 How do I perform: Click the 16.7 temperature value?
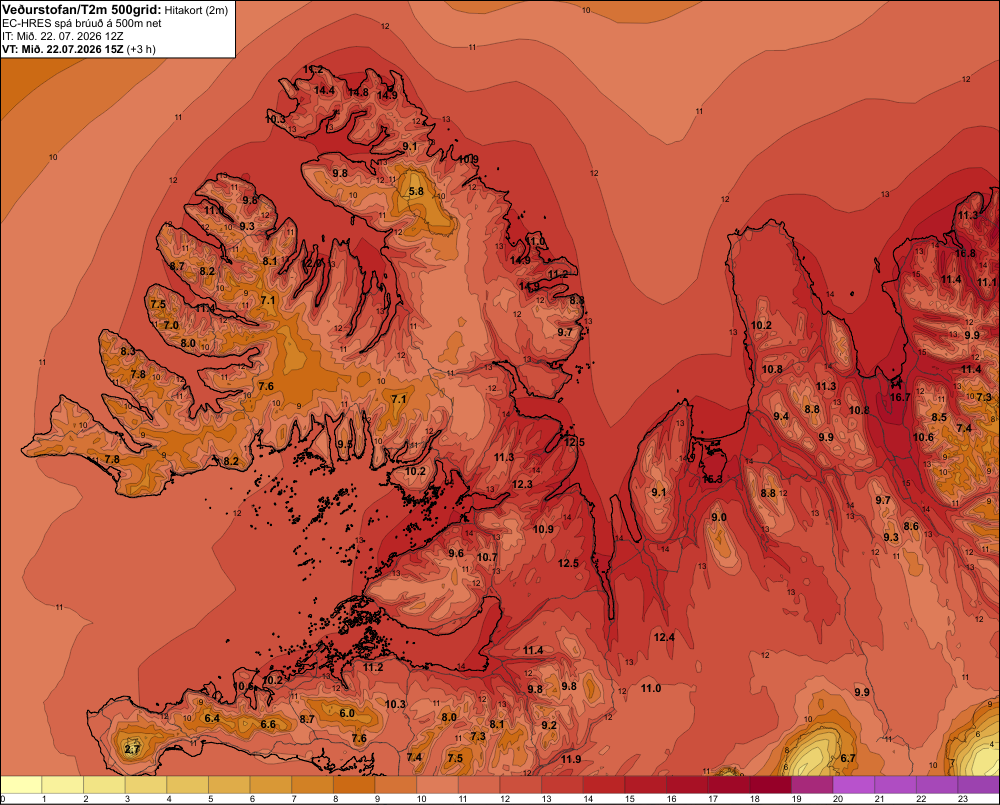pos(900,397)
